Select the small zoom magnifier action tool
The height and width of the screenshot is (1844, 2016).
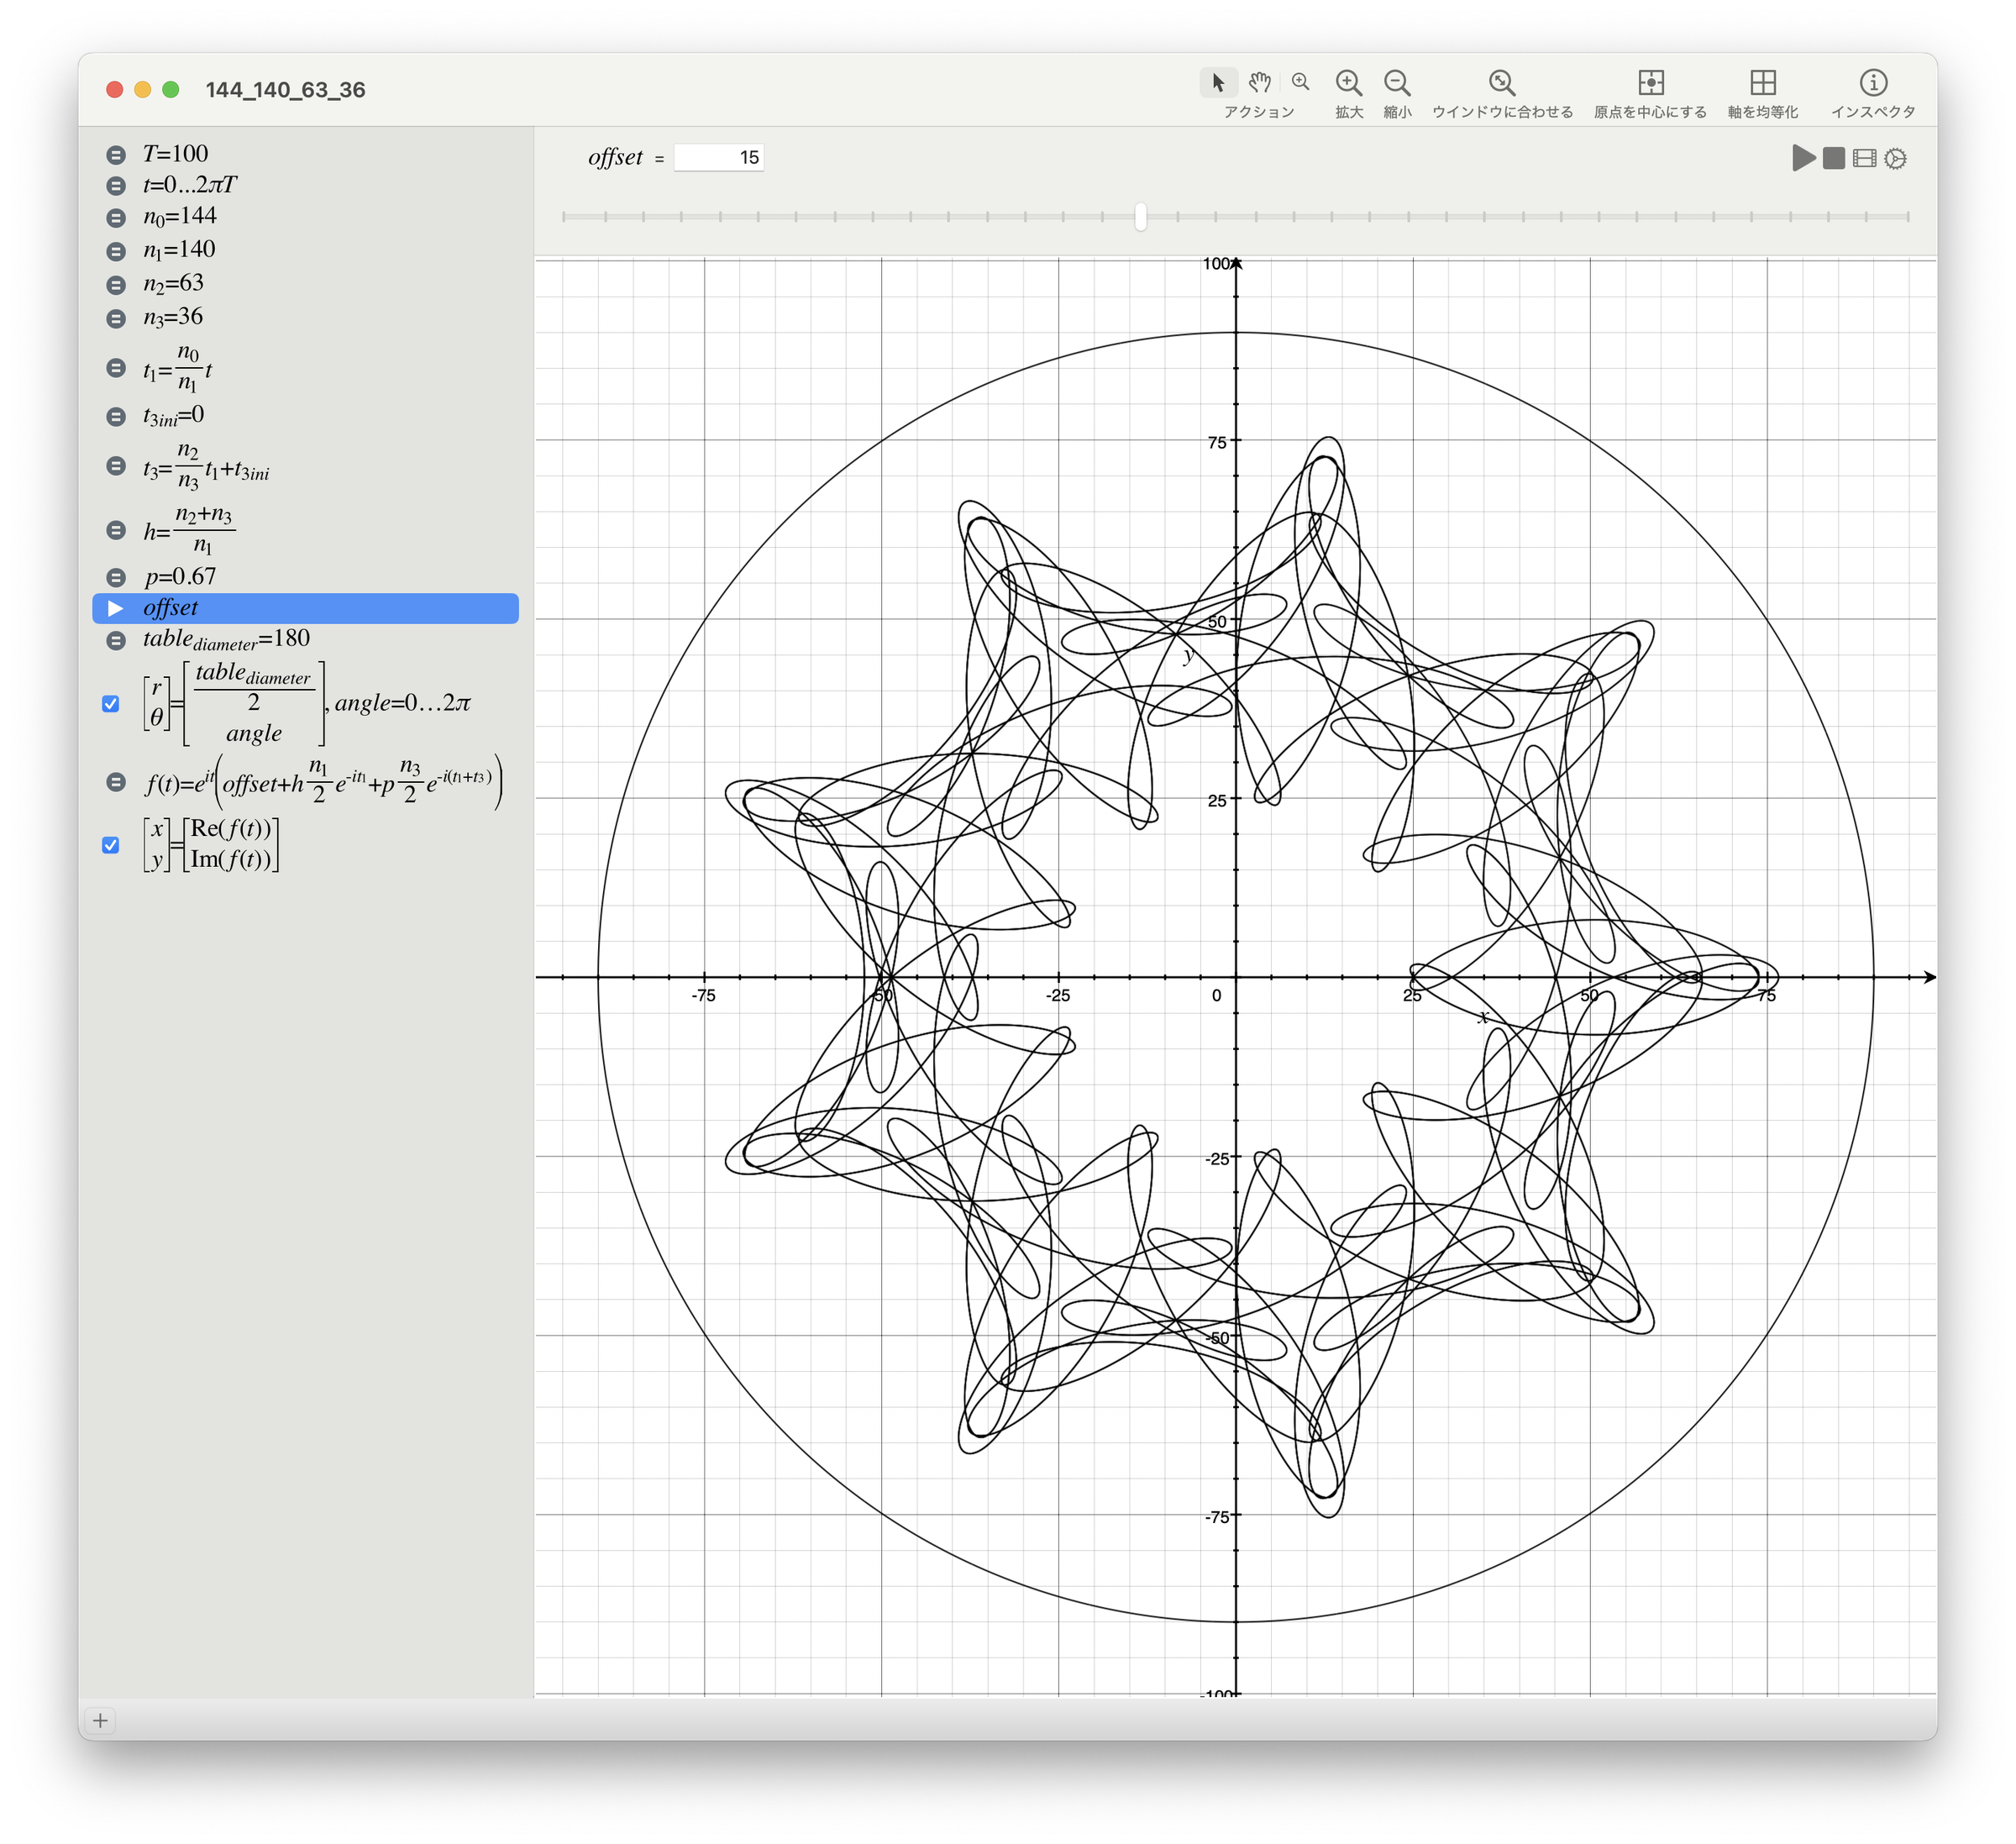pos(1300,82)
